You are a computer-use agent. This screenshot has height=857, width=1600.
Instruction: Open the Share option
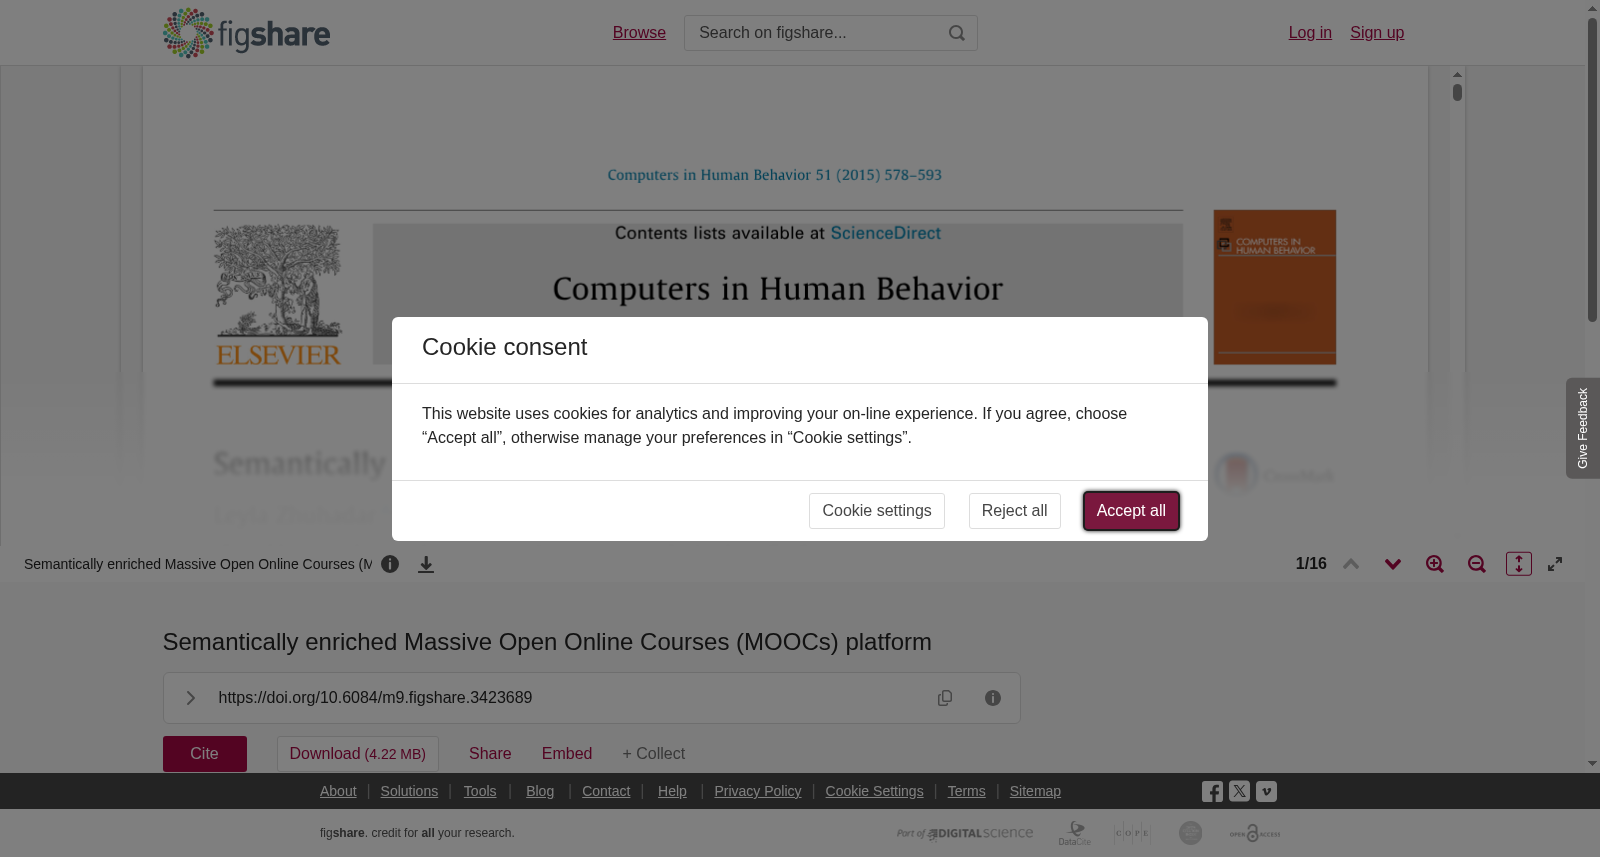pos(490,754)
